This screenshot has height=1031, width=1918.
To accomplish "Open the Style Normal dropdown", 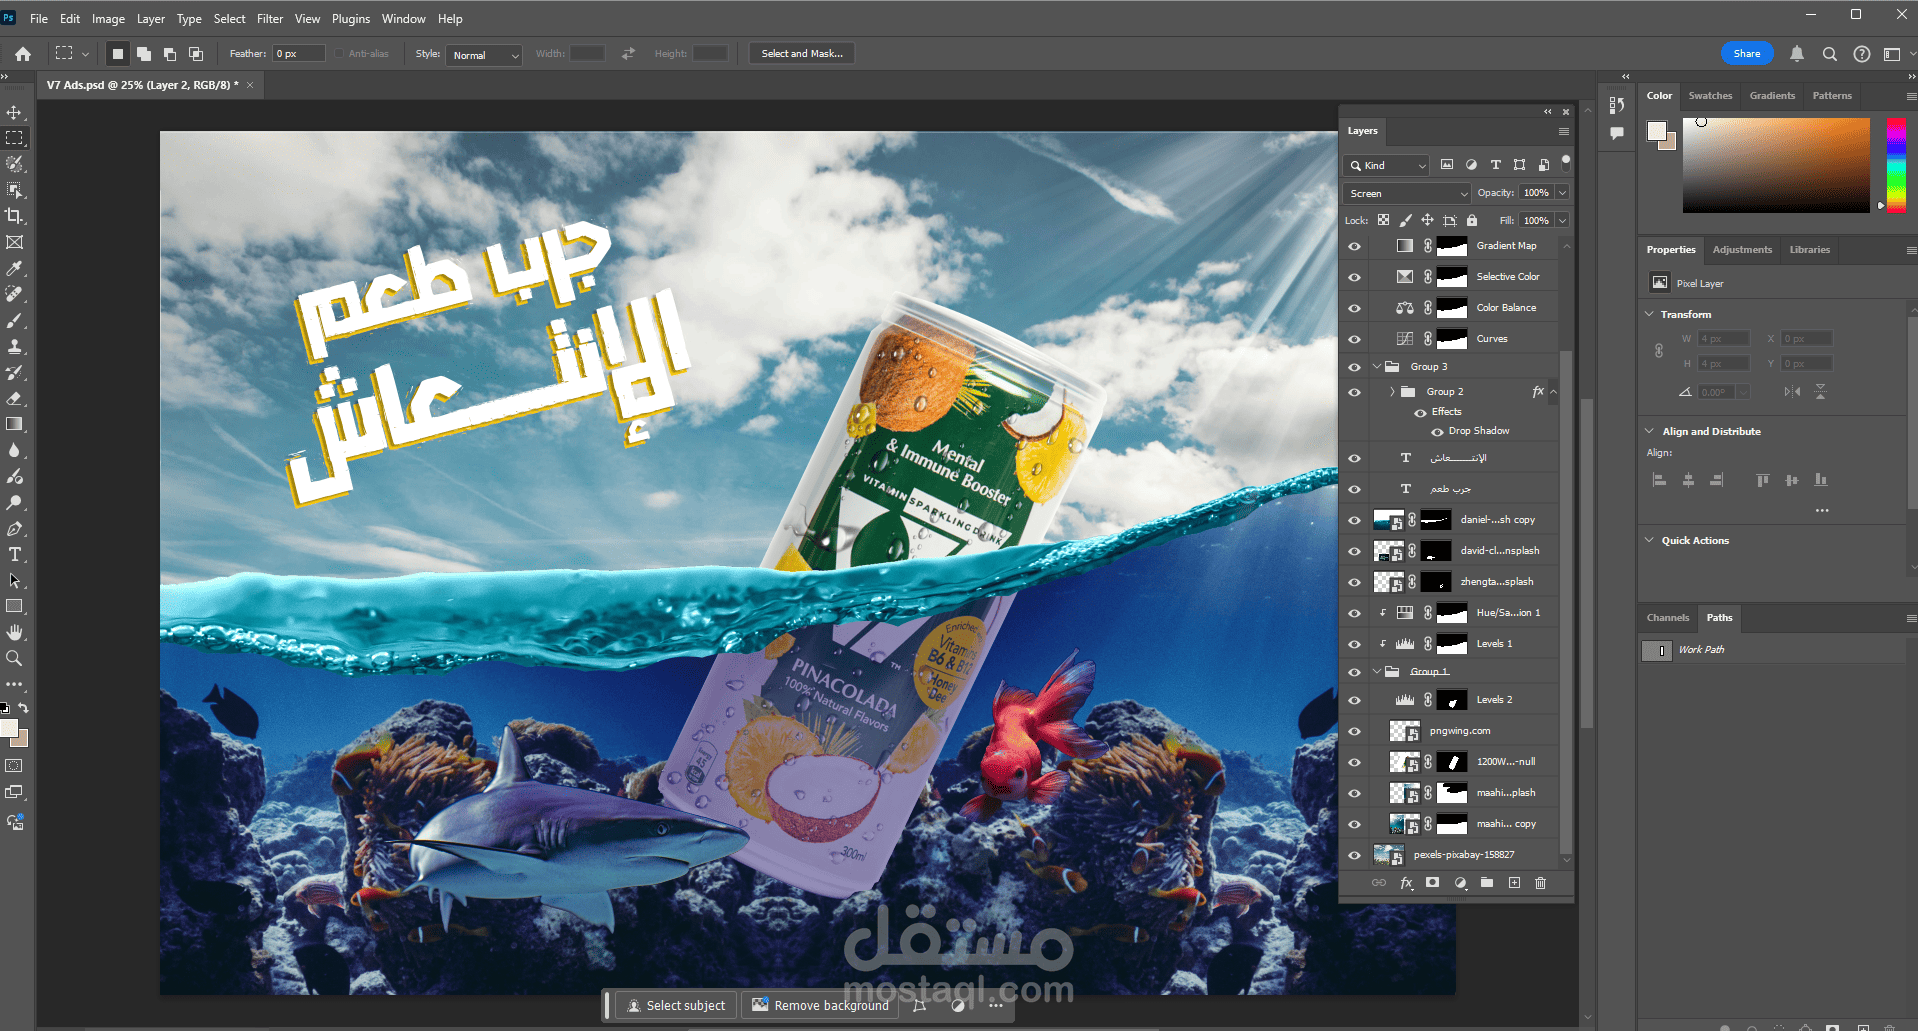I will tap(484, 55).
